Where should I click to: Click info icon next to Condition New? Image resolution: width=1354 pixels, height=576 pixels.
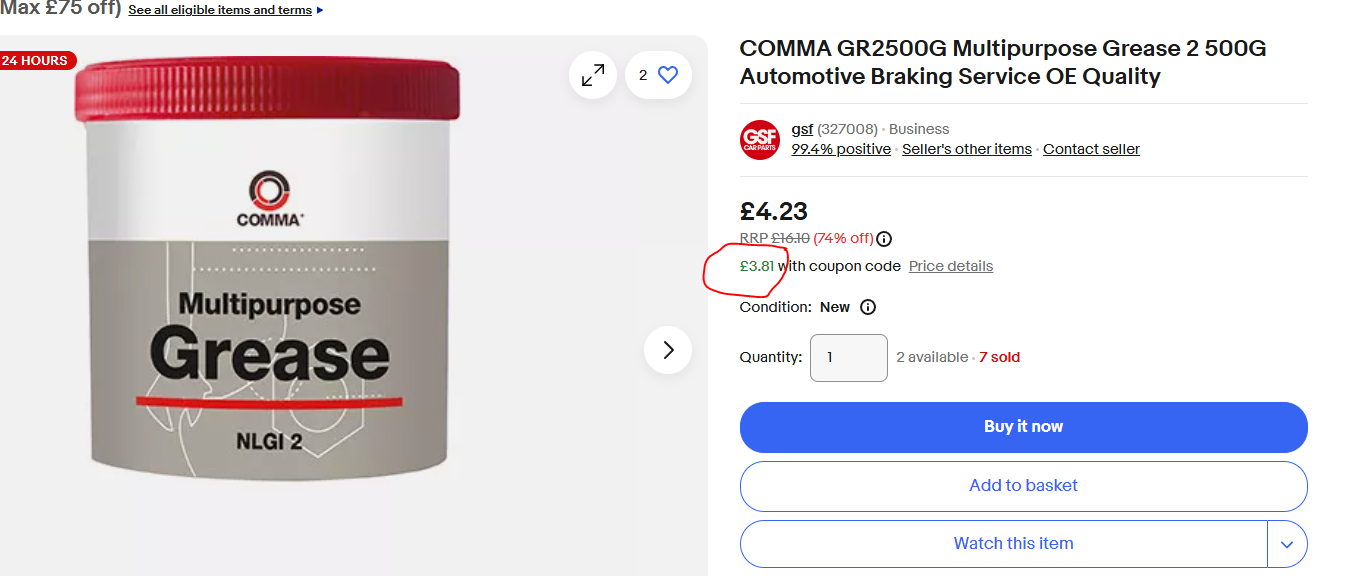pyautogui.click(x=868, y=307)
